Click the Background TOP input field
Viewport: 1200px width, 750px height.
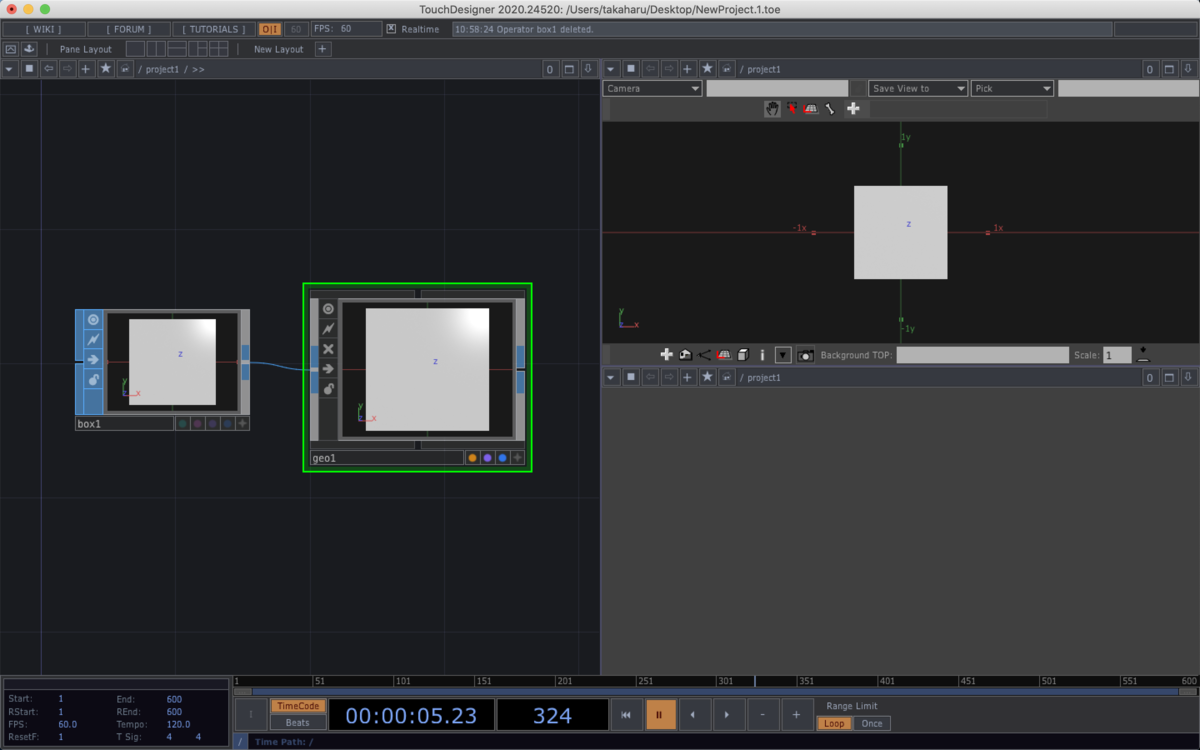click(983, 355)
